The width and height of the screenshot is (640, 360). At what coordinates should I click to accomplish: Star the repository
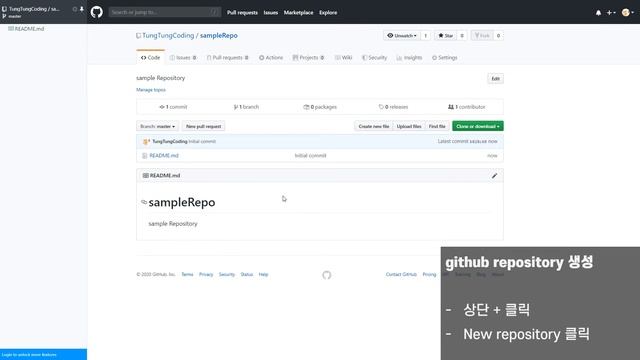click(446, 36)
